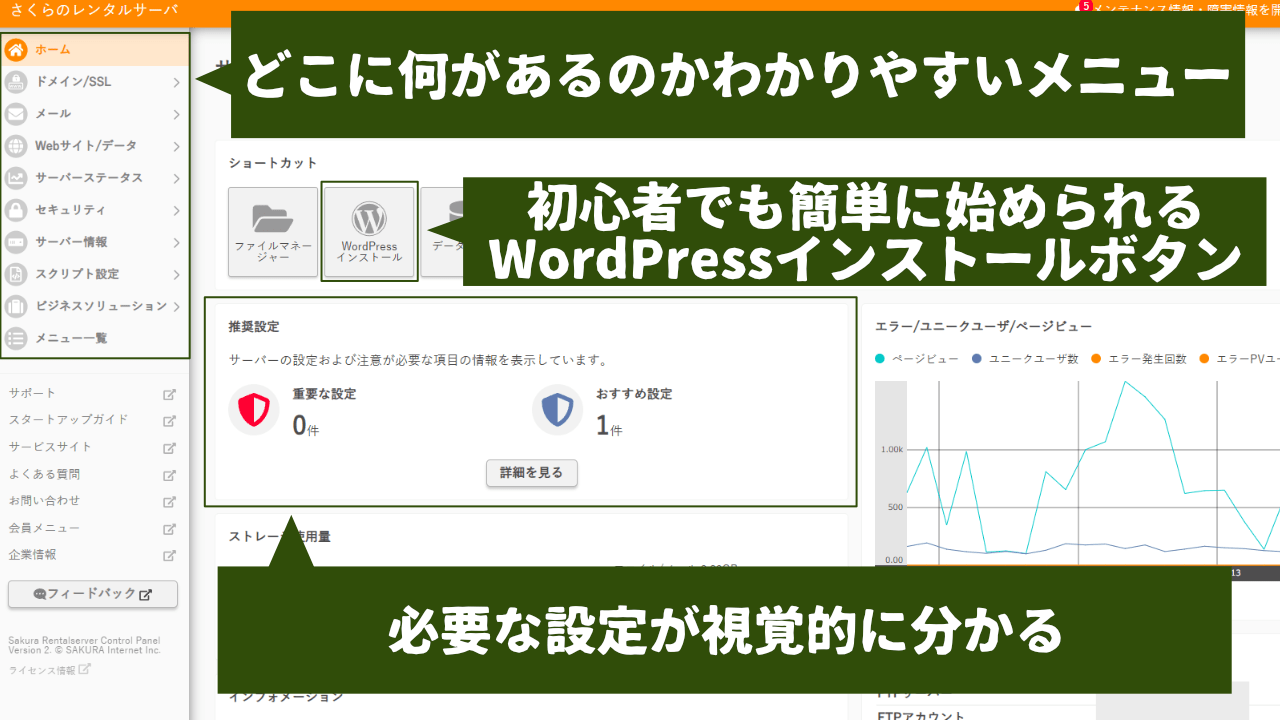Open the サポート link
Viewport: 1280px width, 720px height.
(32, 394)
